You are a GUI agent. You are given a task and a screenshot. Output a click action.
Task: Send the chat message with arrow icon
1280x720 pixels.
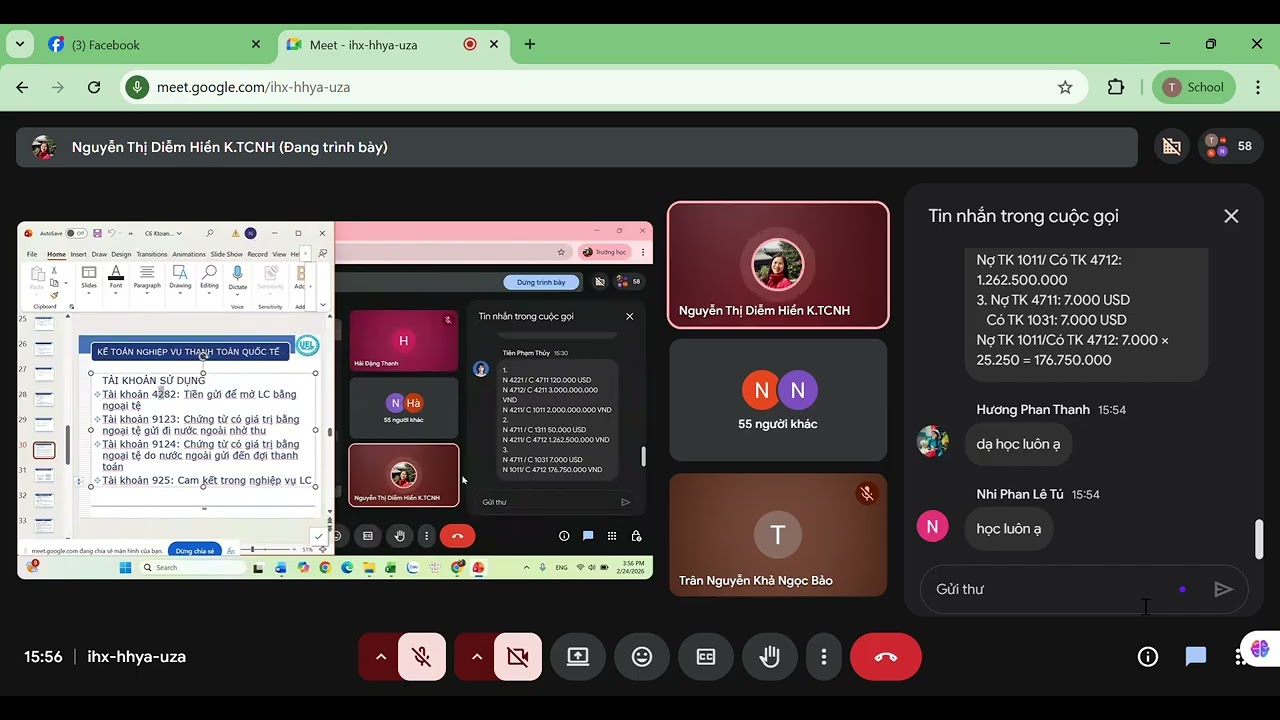1223,589
